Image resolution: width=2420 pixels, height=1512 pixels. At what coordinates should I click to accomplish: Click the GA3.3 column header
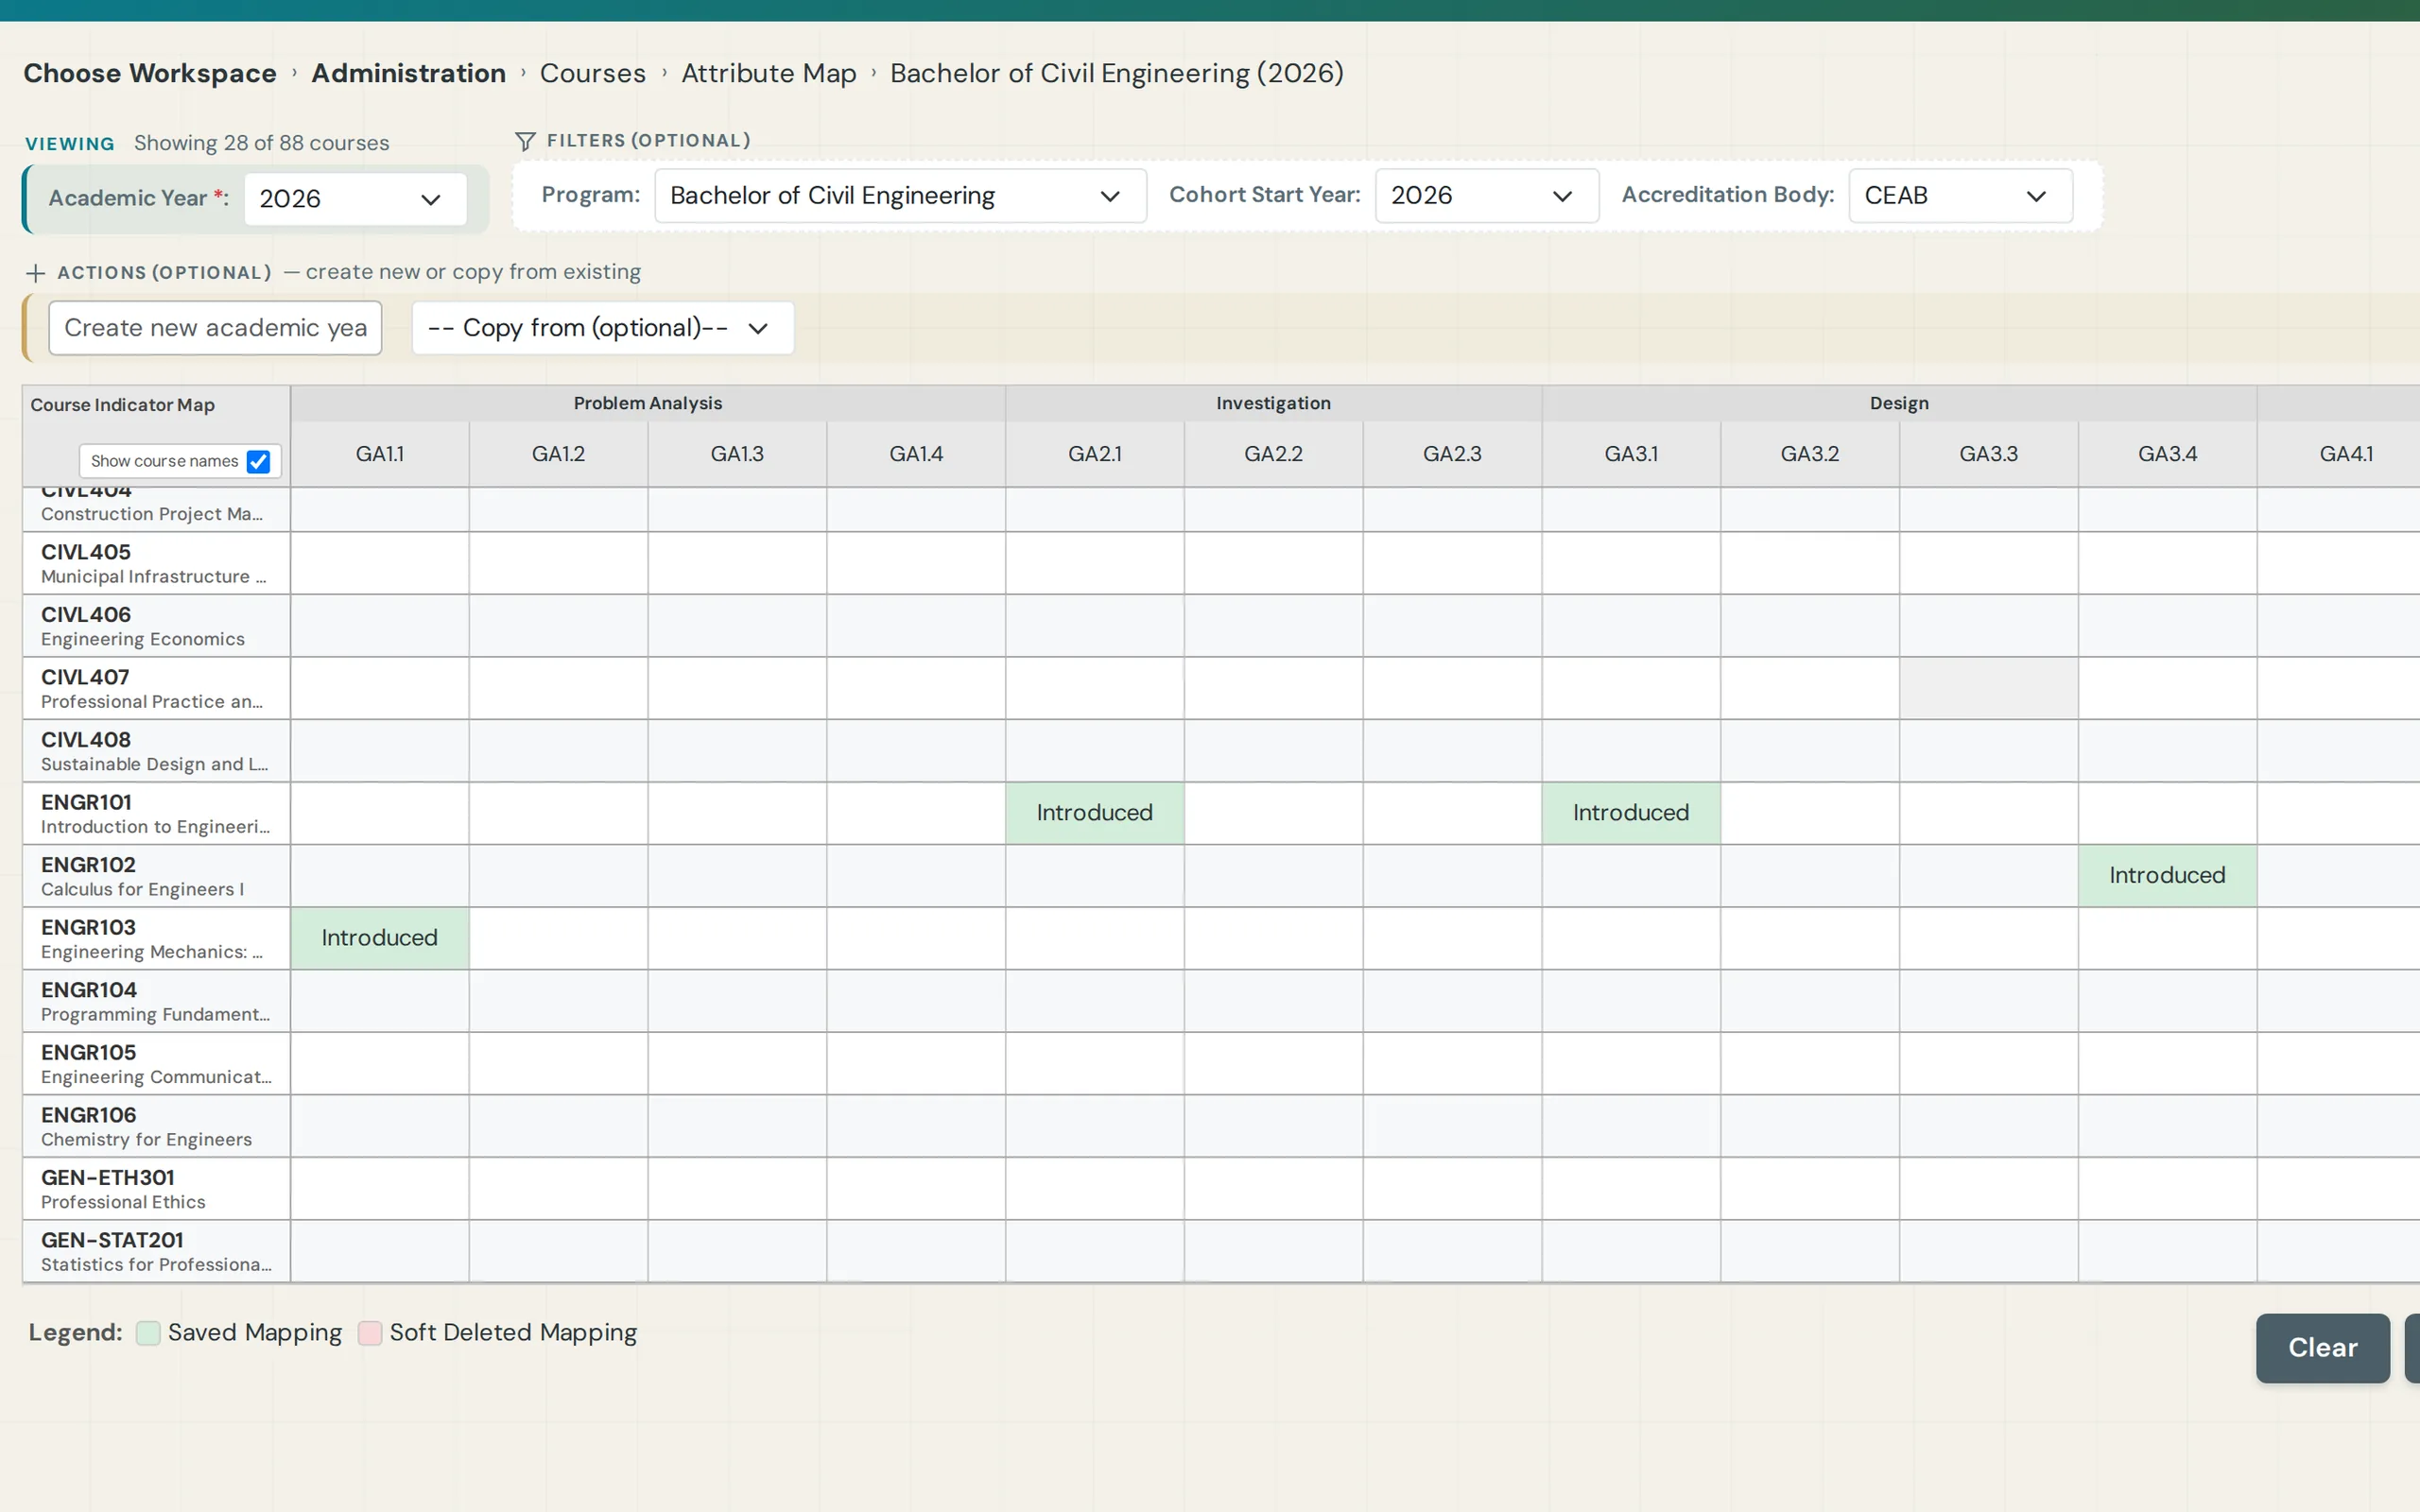(1988, 454)
